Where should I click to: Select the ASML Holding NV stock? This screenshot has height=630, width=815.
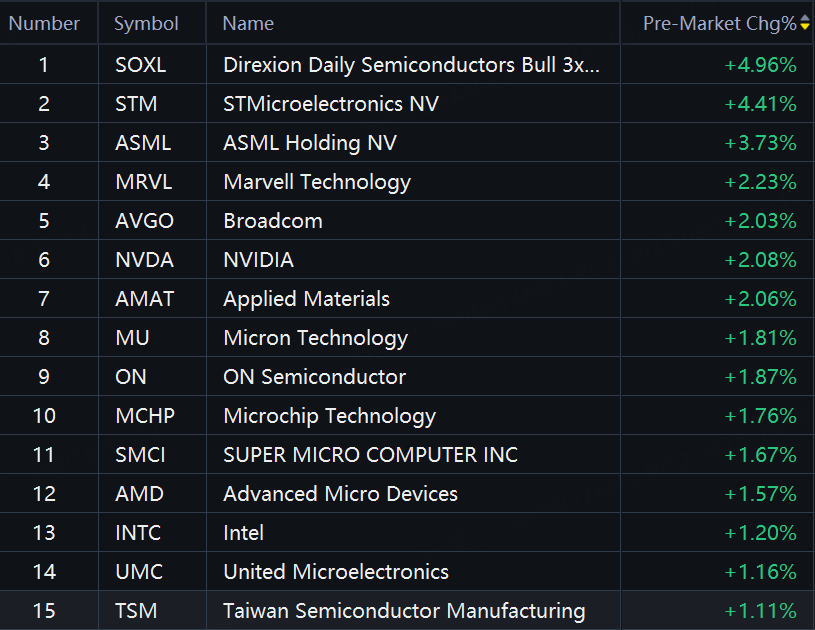pyautogui.click(x=310, y=143)
